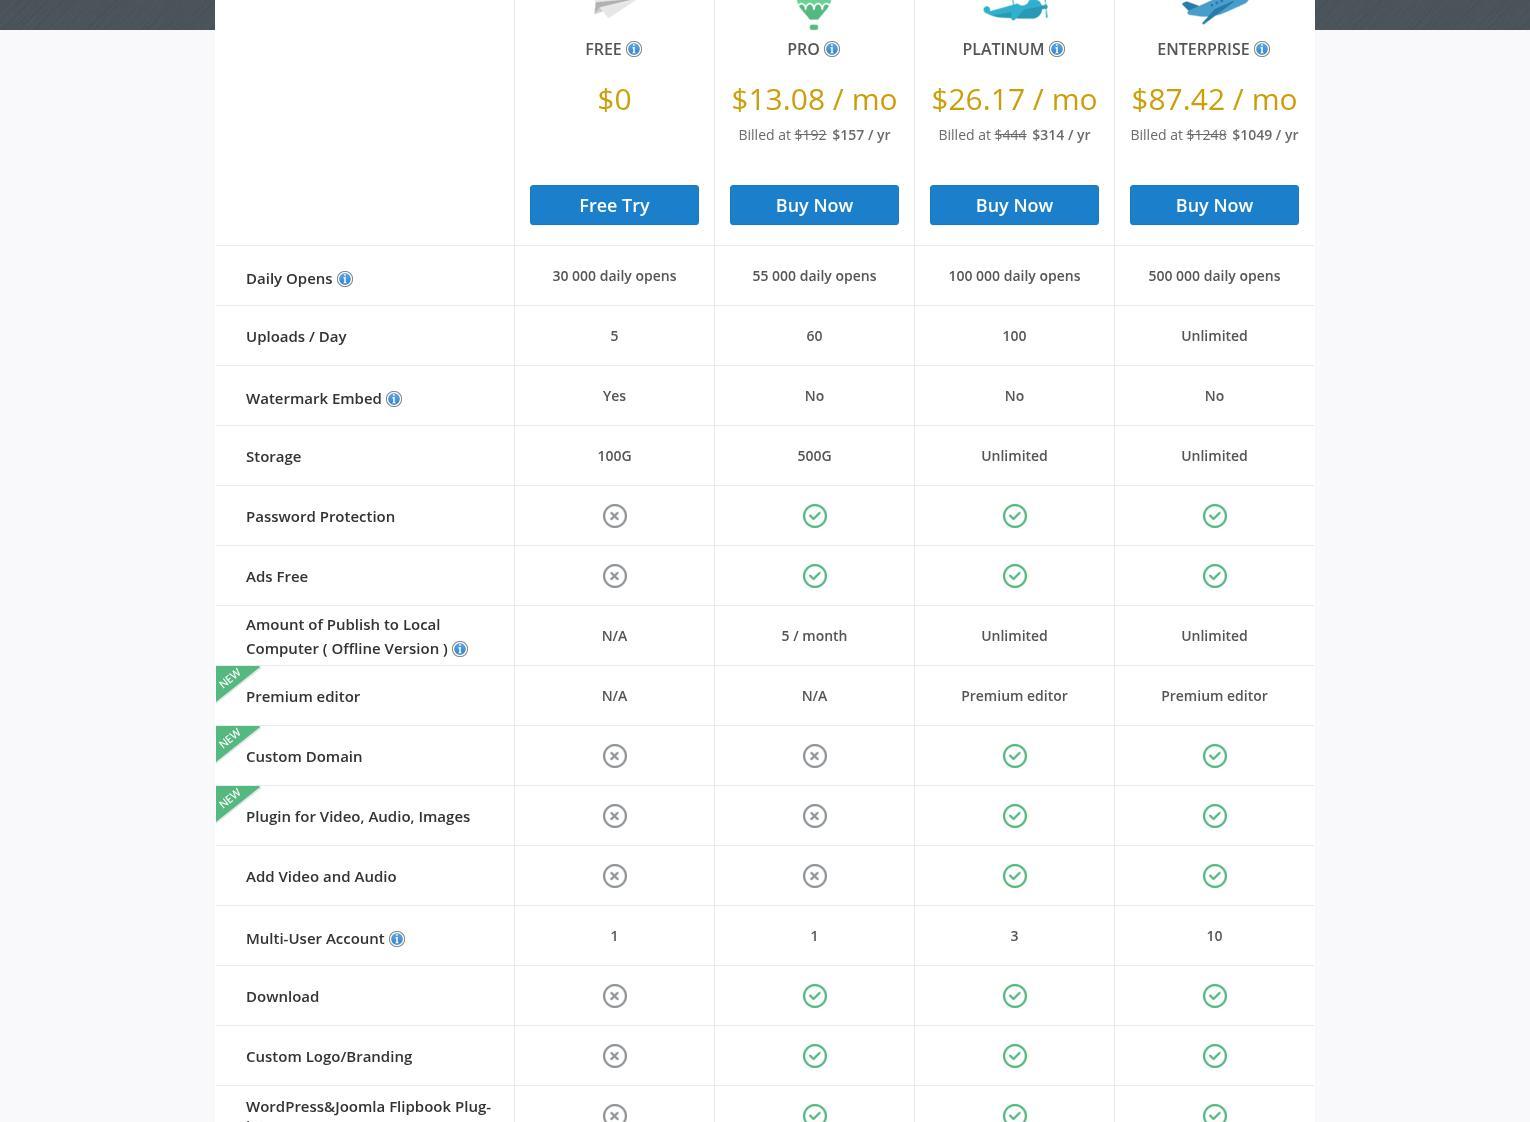1530x1122 pixels.
Task: Click the info icon beside ENTERPRISE plan
Action: point(1262,49)
